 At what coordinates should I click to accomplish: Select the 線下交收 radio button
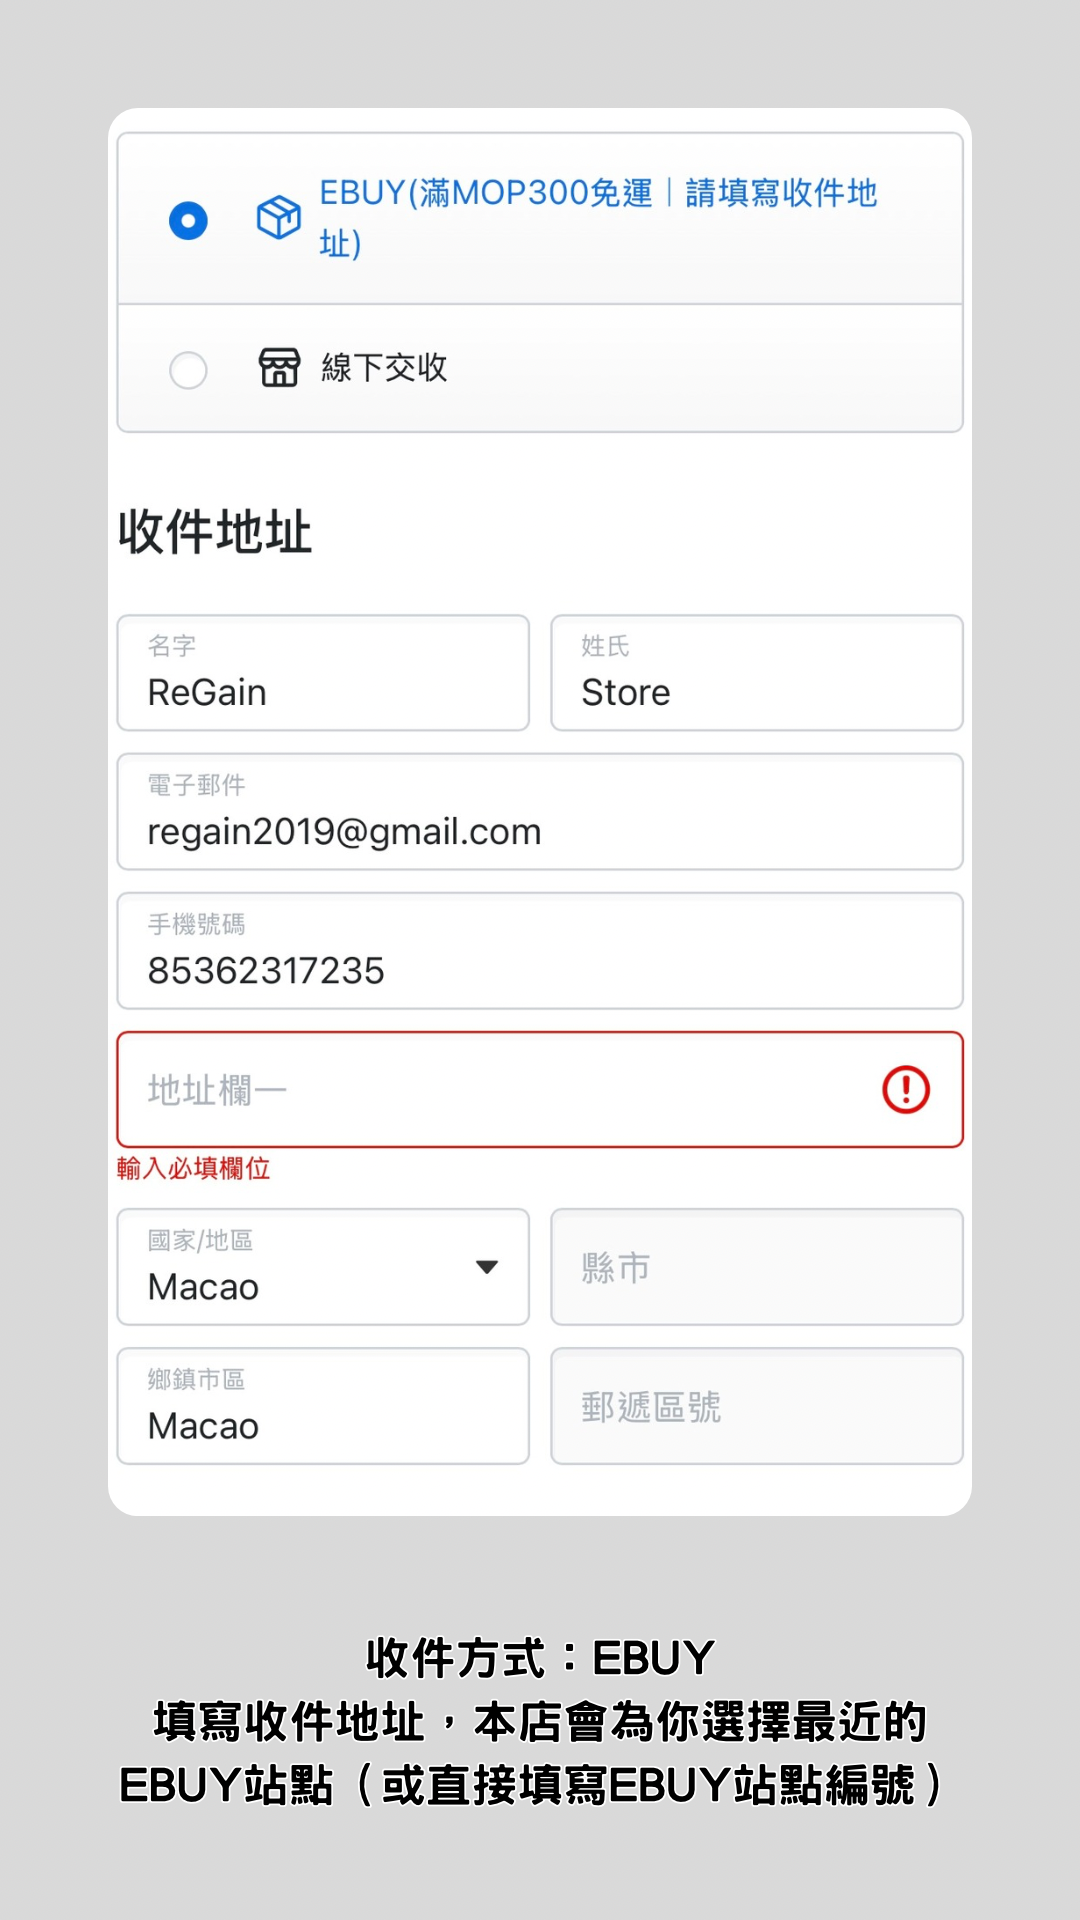[188, 370]
